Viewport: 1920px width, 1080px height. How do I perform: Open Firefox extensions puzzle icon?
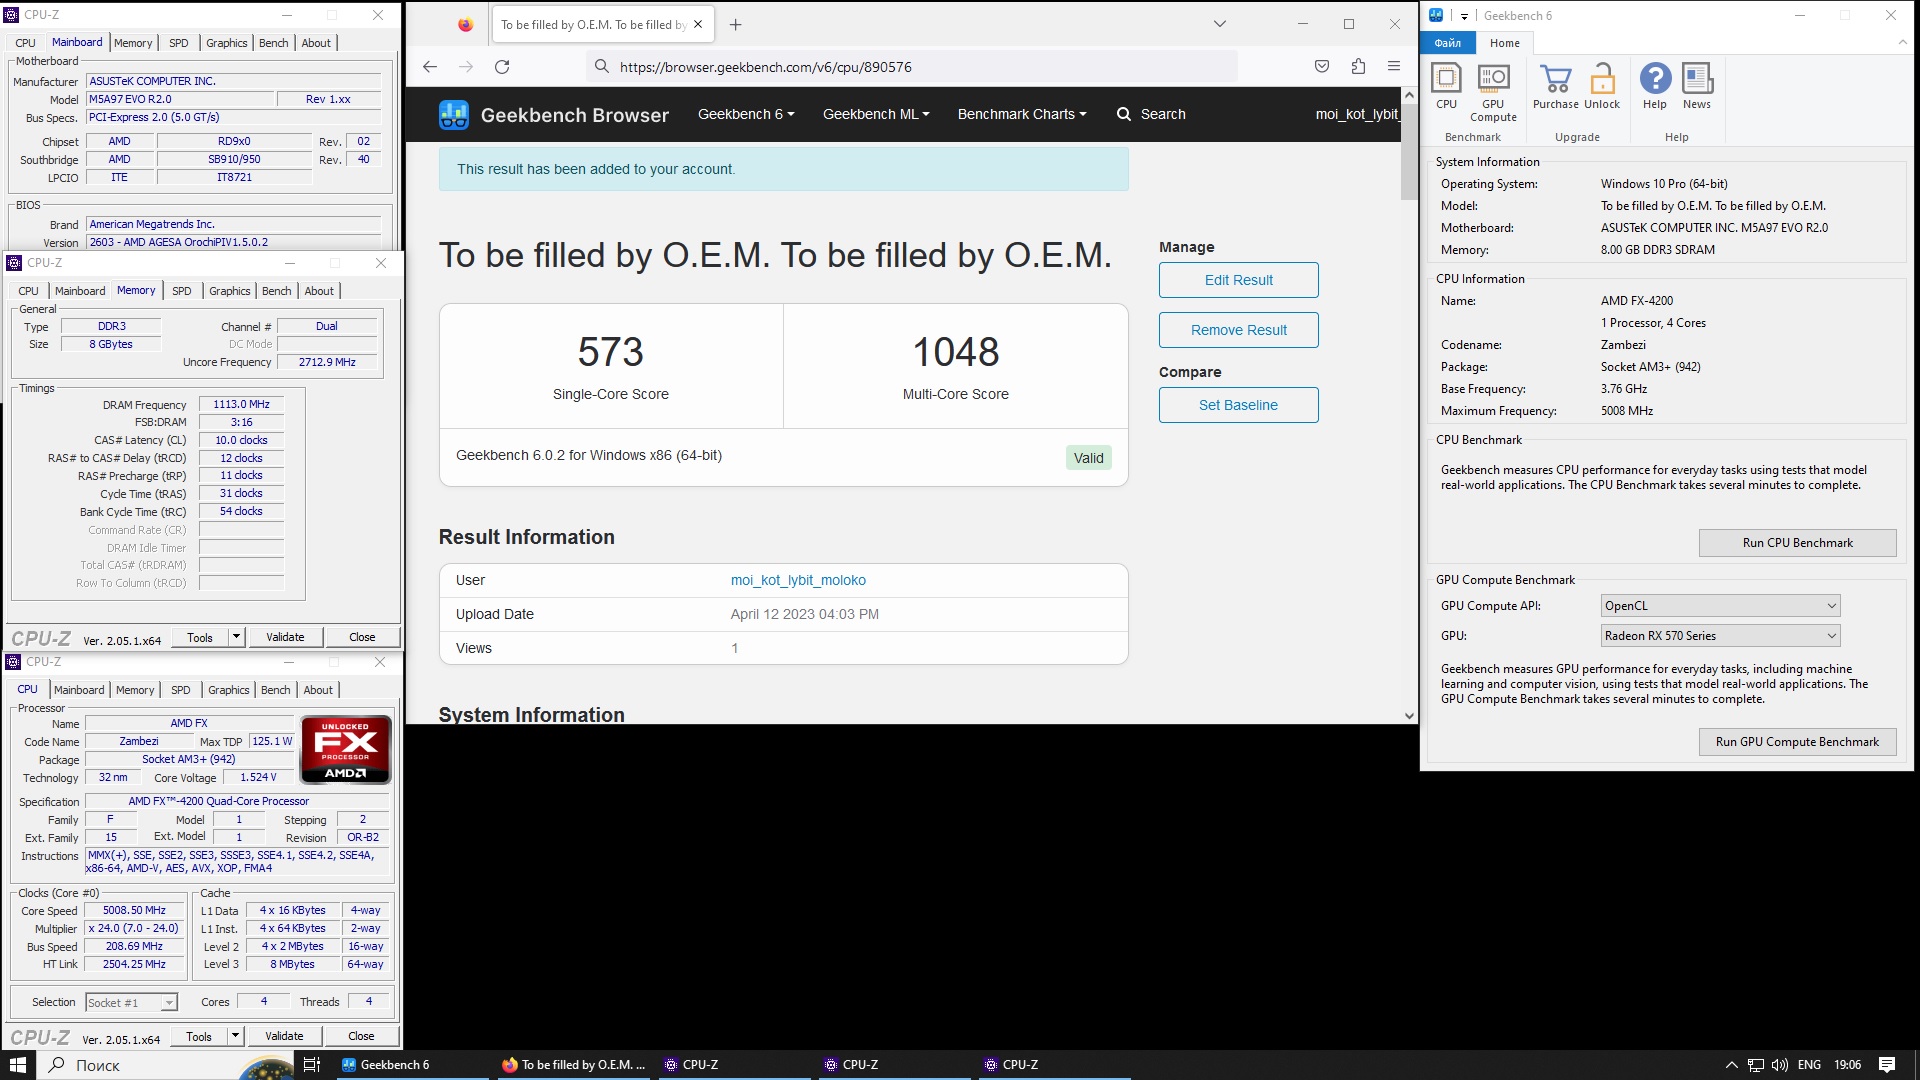(x=1358, y=67)
